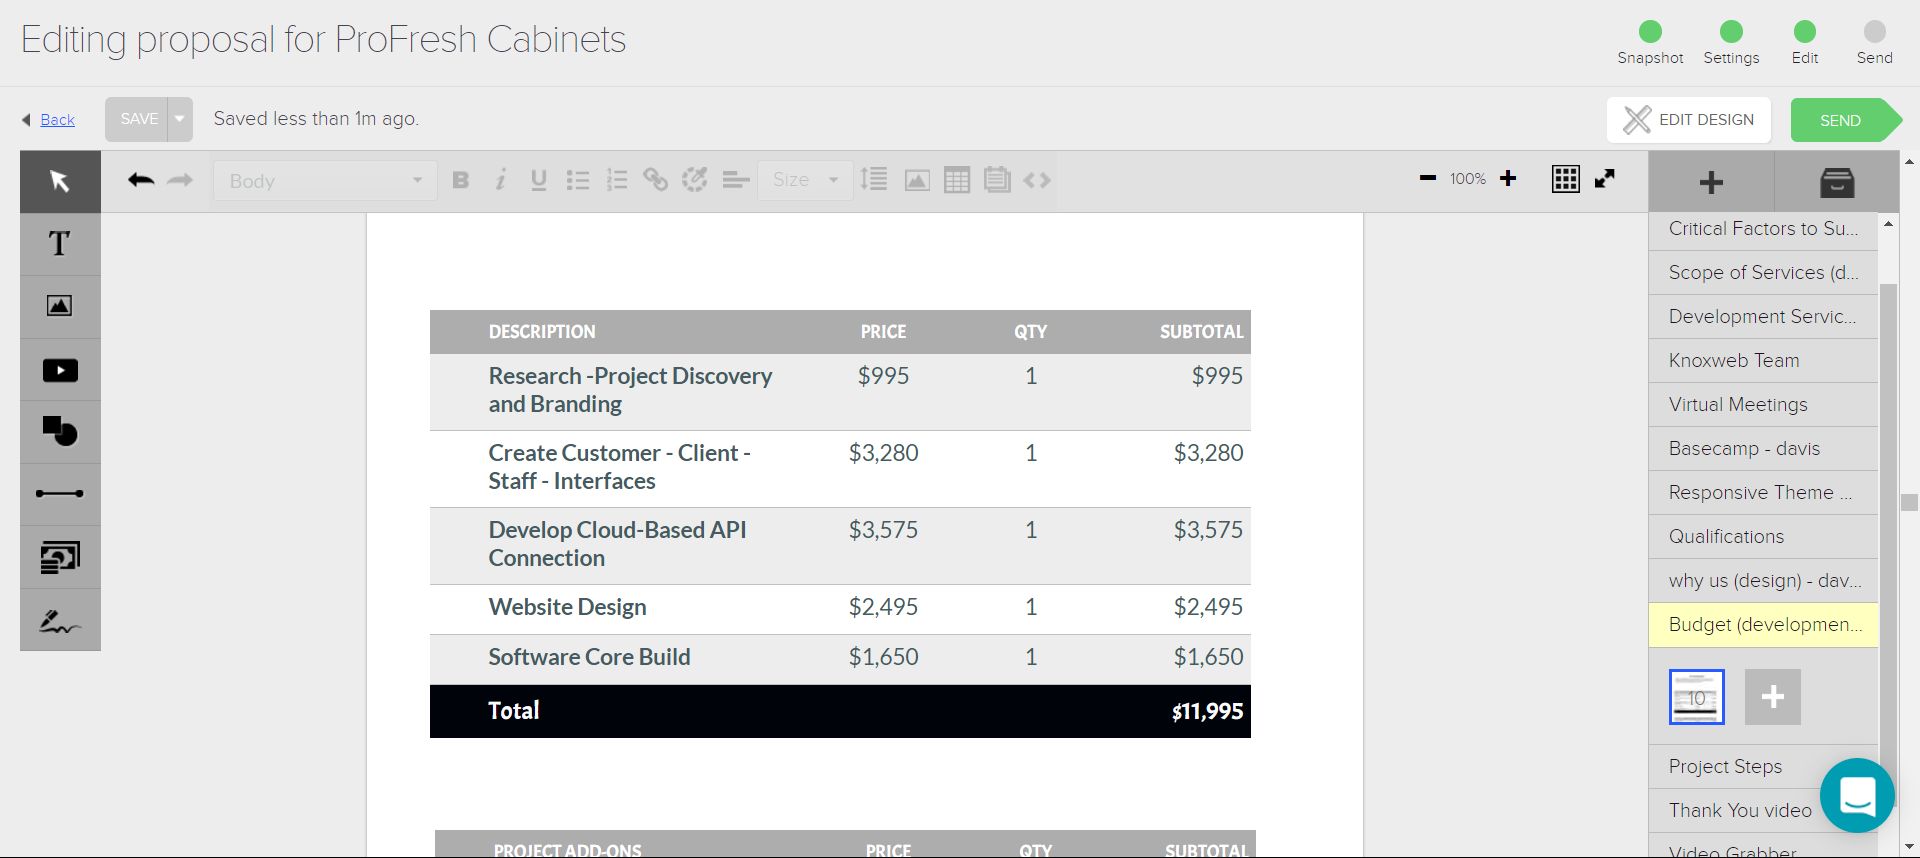The width and height of the screenshot is (1920, 858).
Task: Choose the Signature tool
Action: 59,621
